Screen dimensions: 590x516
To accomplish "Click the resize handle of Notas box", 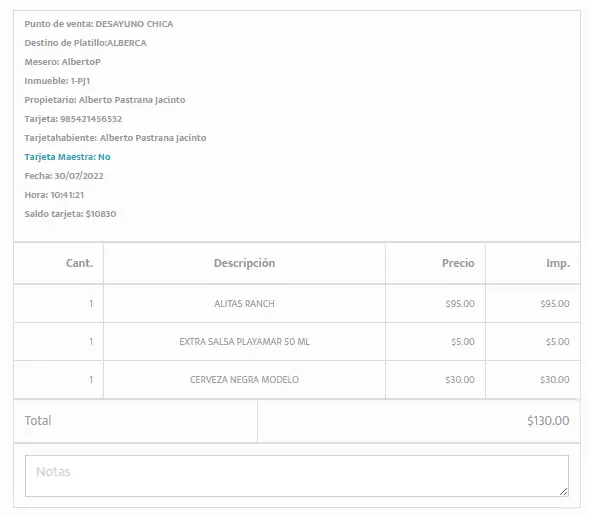I will tap(563, 492).
